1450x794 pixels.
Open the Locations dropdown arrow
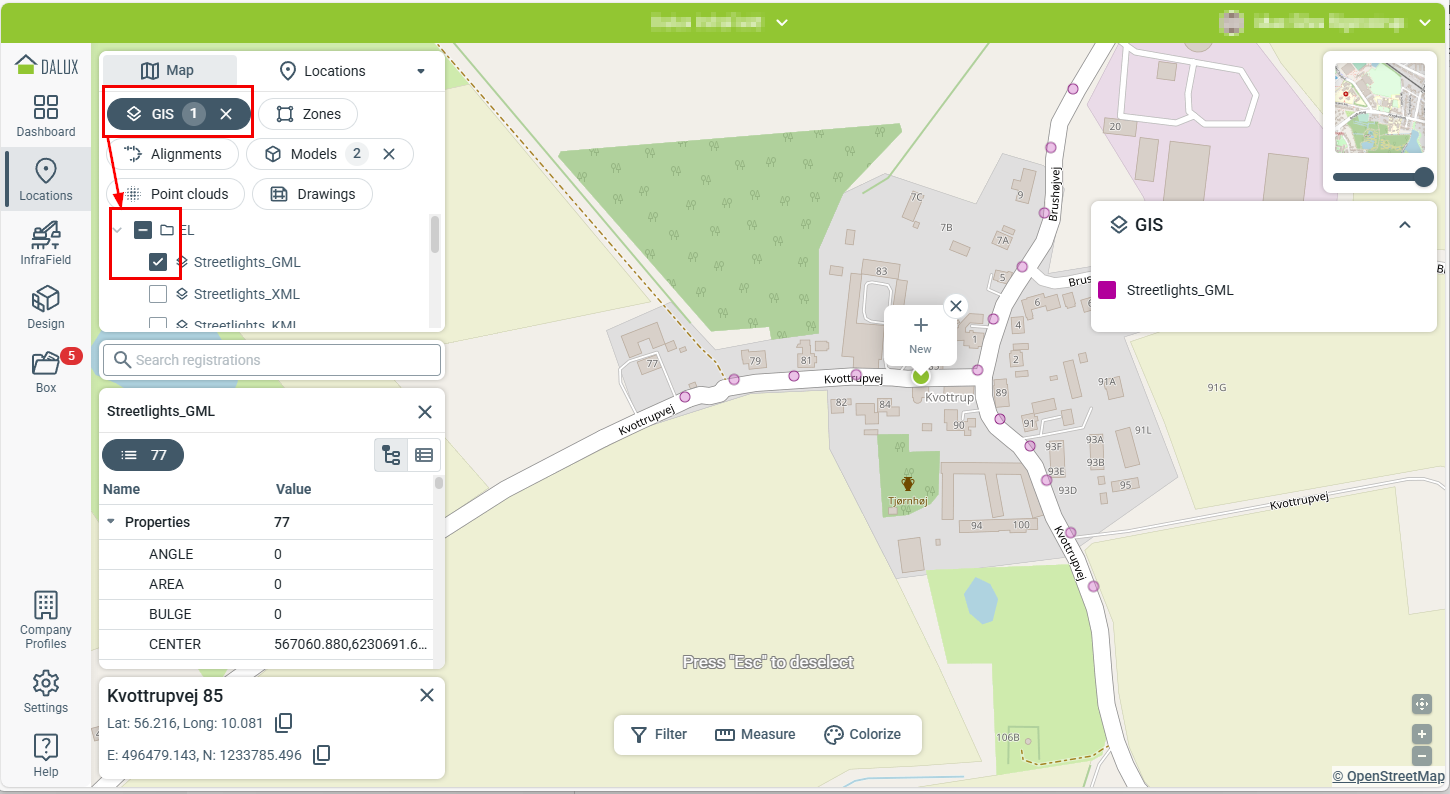tap(421, 71)
